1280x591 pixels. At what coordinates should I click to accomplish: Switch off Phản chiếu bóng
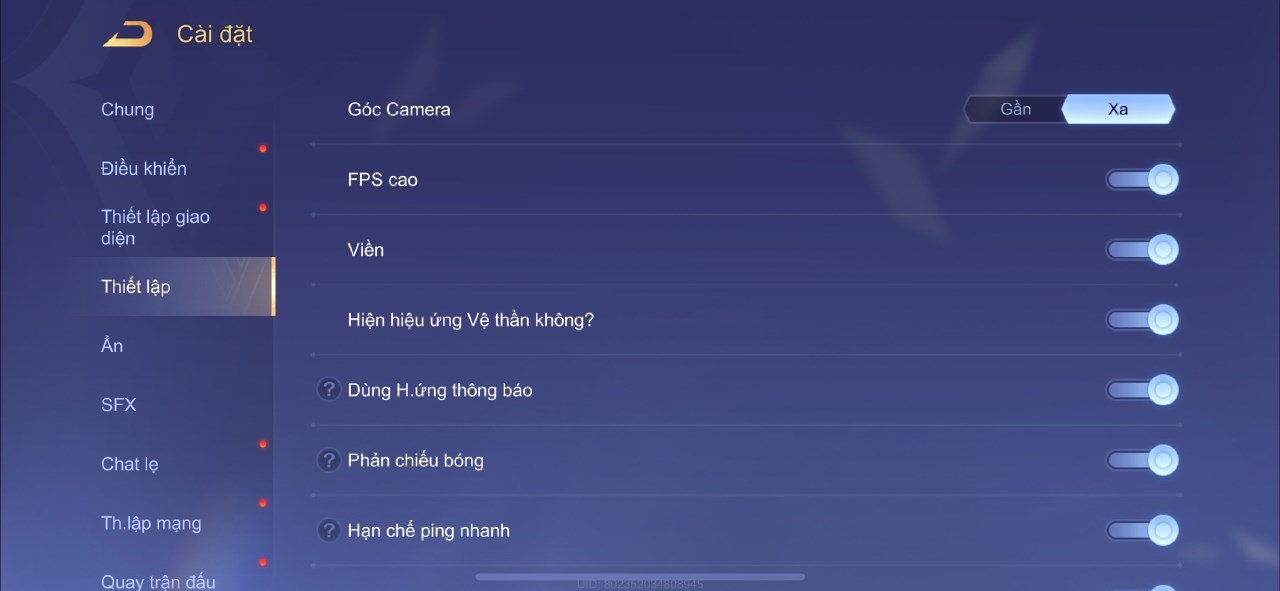1142,460
